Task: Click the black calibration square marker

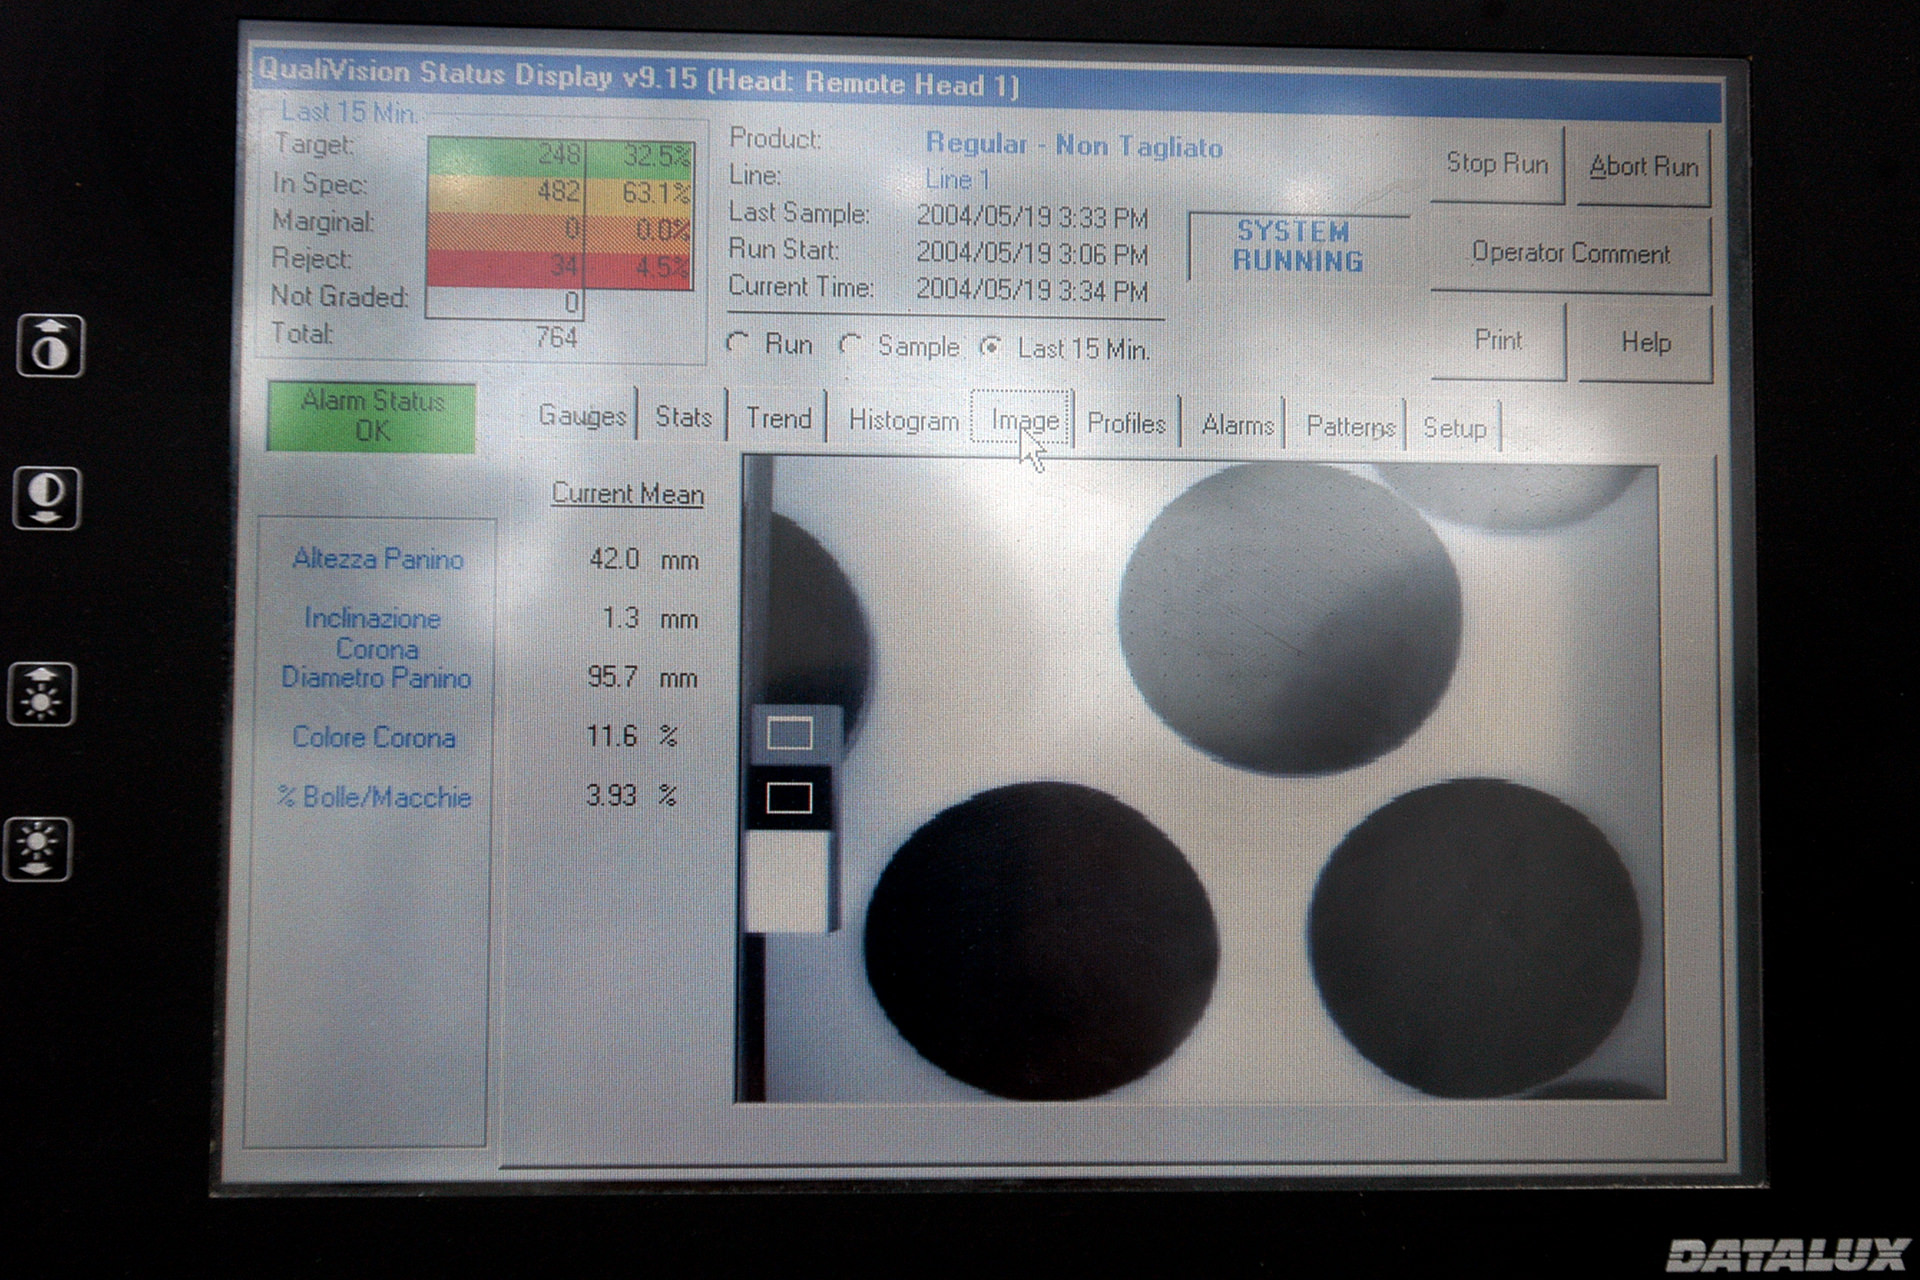Action: [x=789, y=798]
